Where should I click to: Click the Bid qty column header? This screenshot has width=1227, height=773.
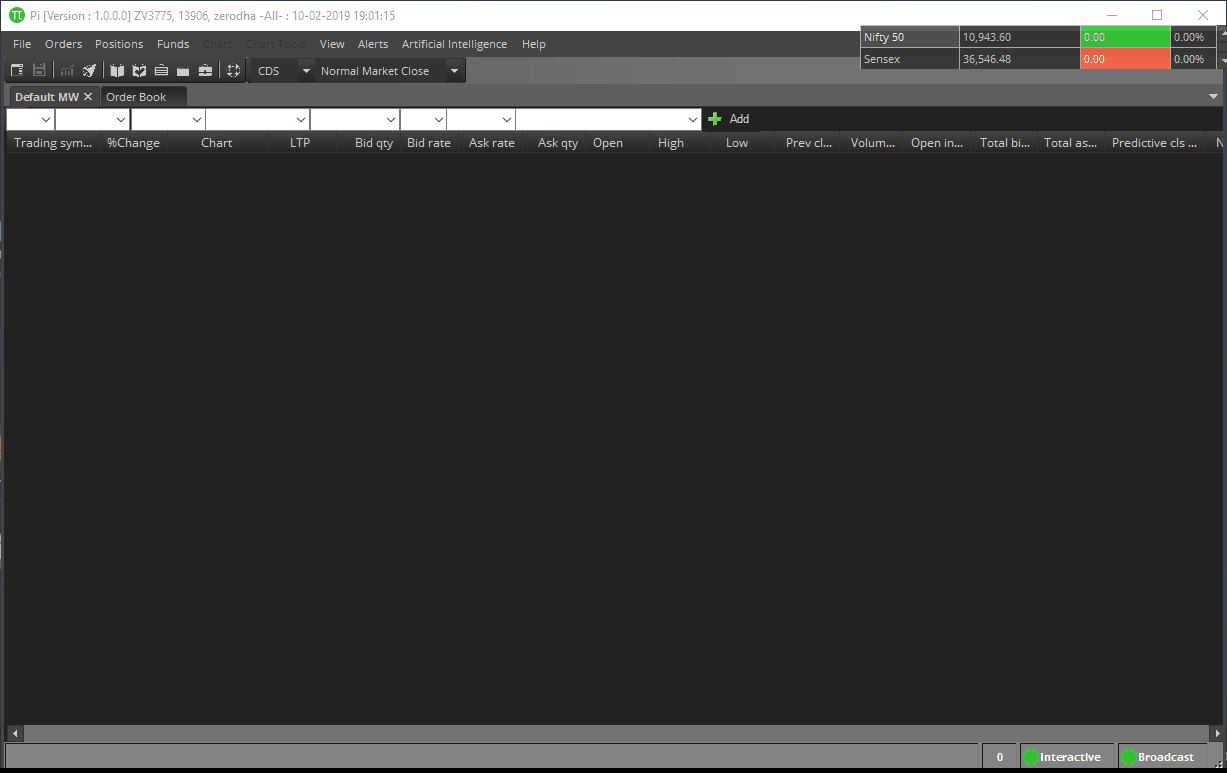point(374,143)
